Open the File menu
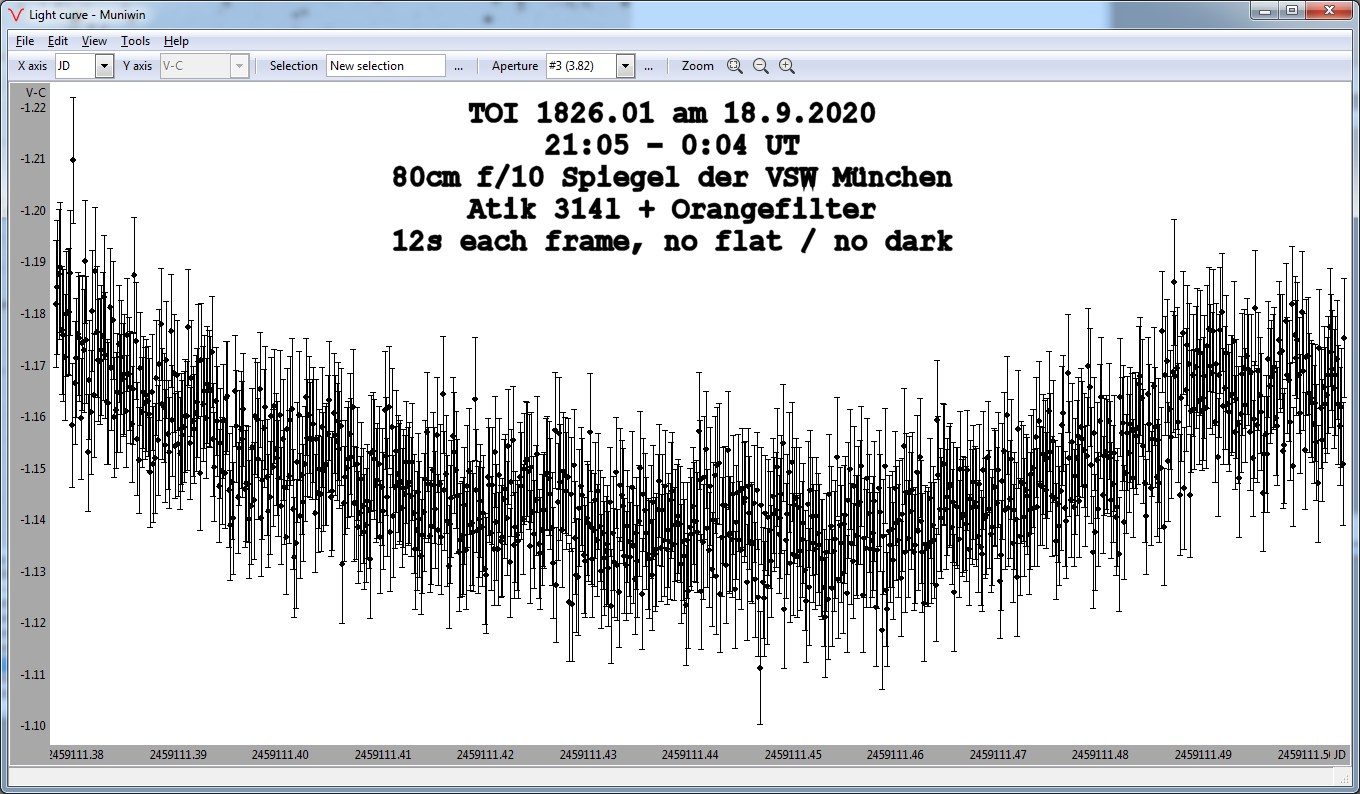The image size is (1360, 794). (25, 41)
